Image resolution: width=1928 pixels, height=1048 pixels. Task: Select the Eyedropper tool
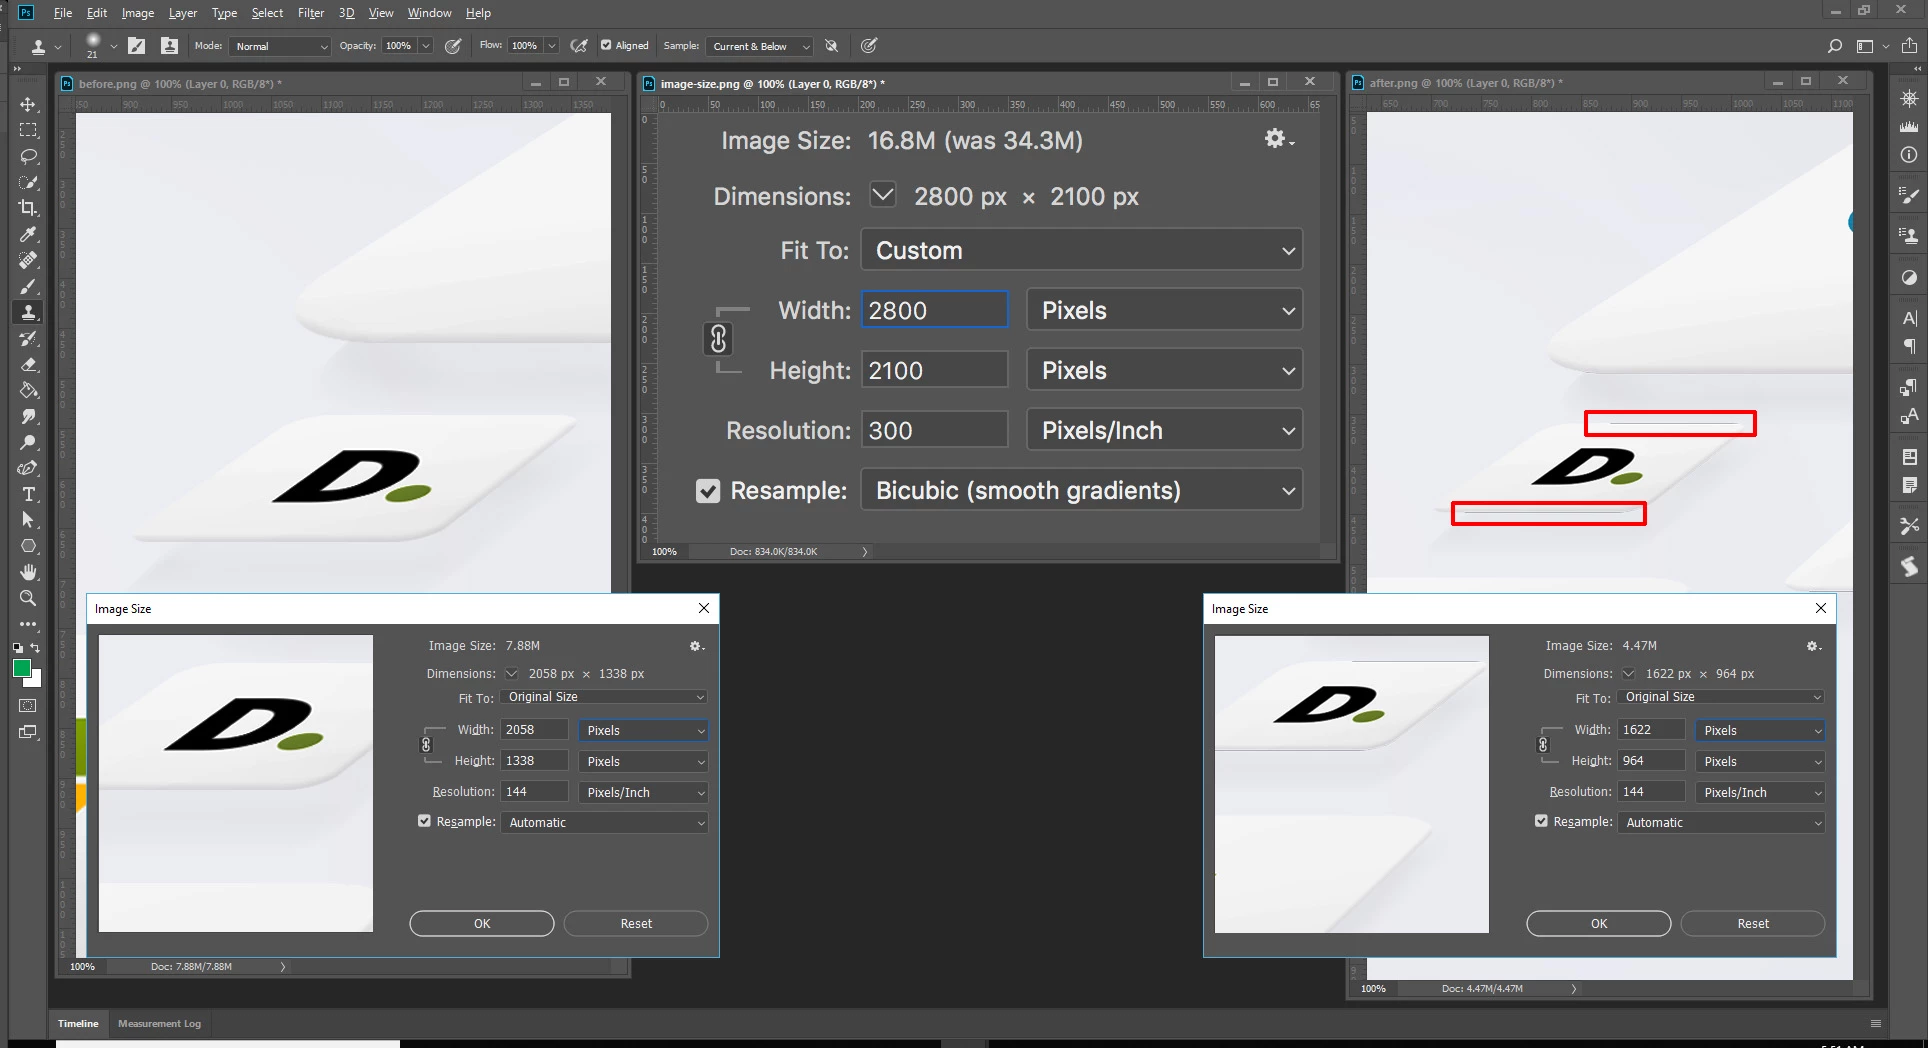pyautogui.click(x=28, y=235)
